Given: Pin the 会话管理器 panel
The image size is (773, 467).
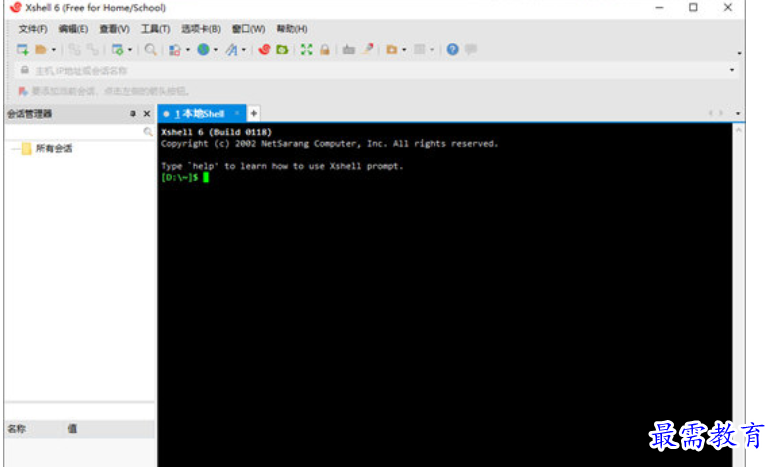Looking at the screenshot, I should pyautogui.click(x=133, y=114).
